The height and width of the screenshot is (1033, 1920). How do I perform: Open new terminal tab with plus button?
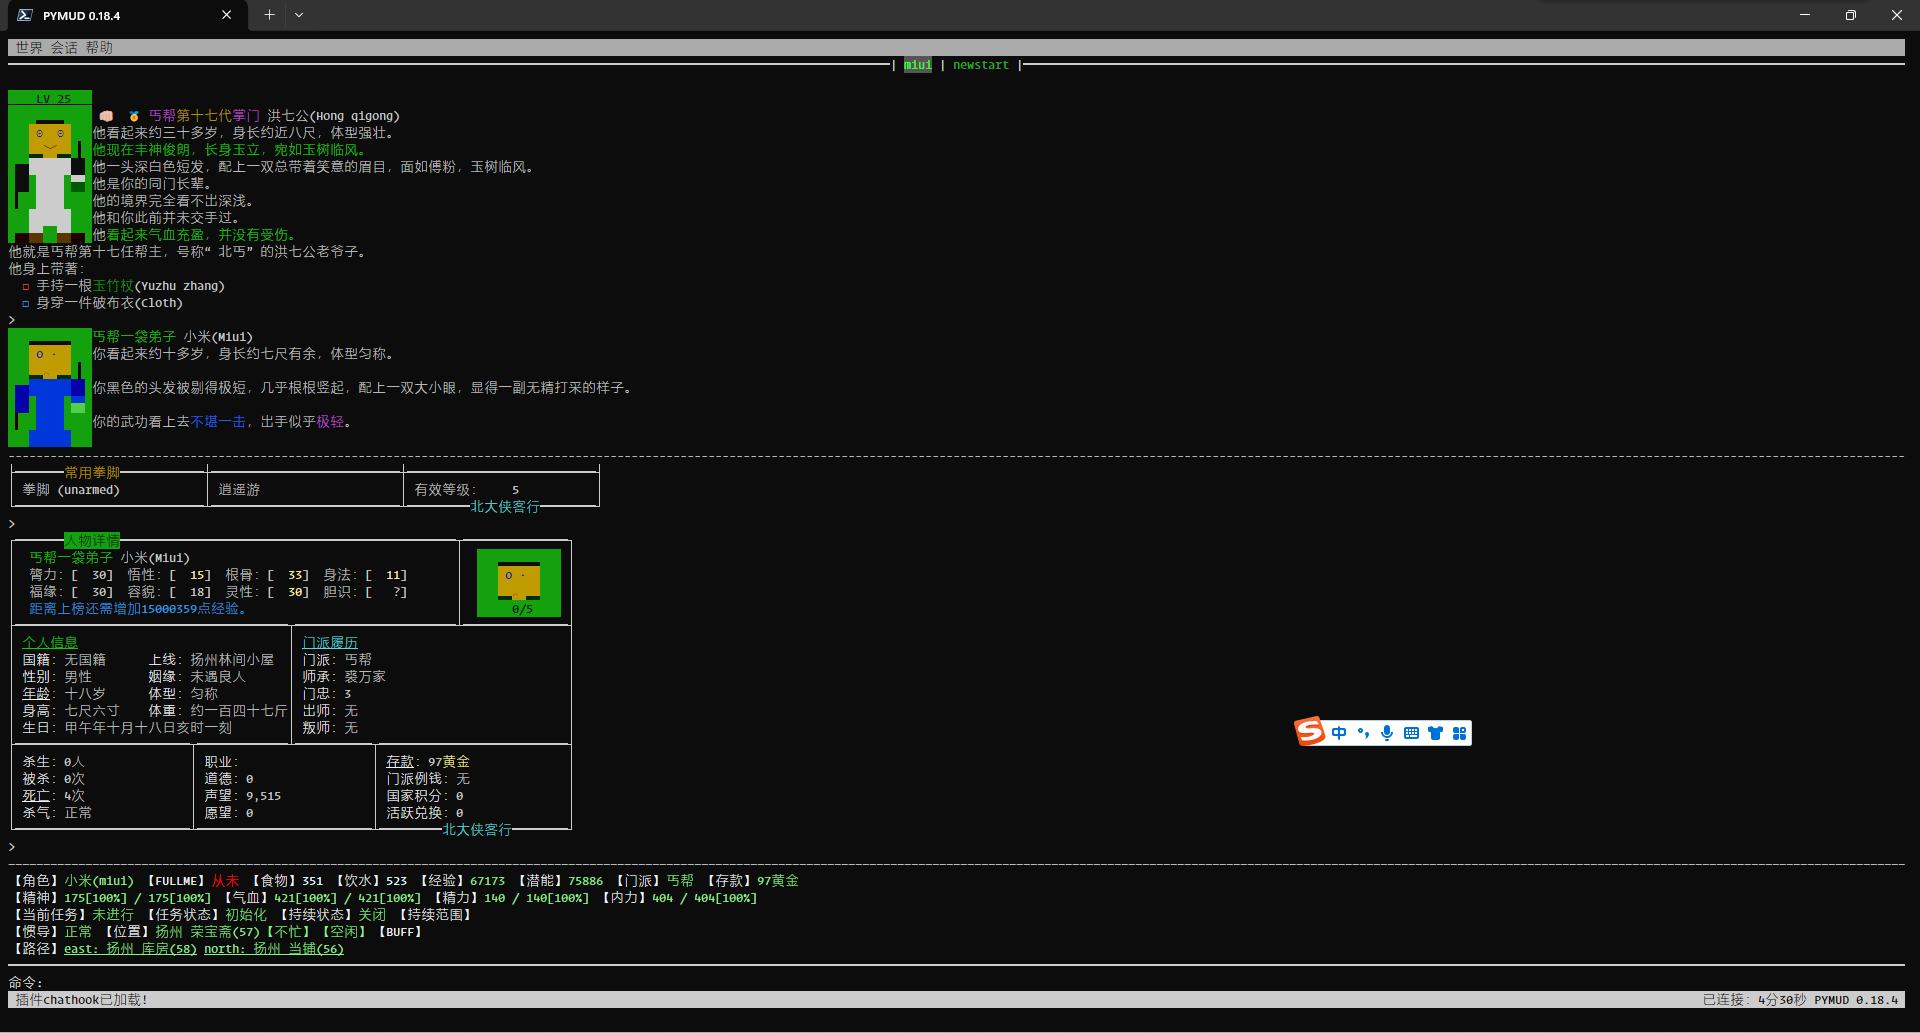click(x=269, y=15)
